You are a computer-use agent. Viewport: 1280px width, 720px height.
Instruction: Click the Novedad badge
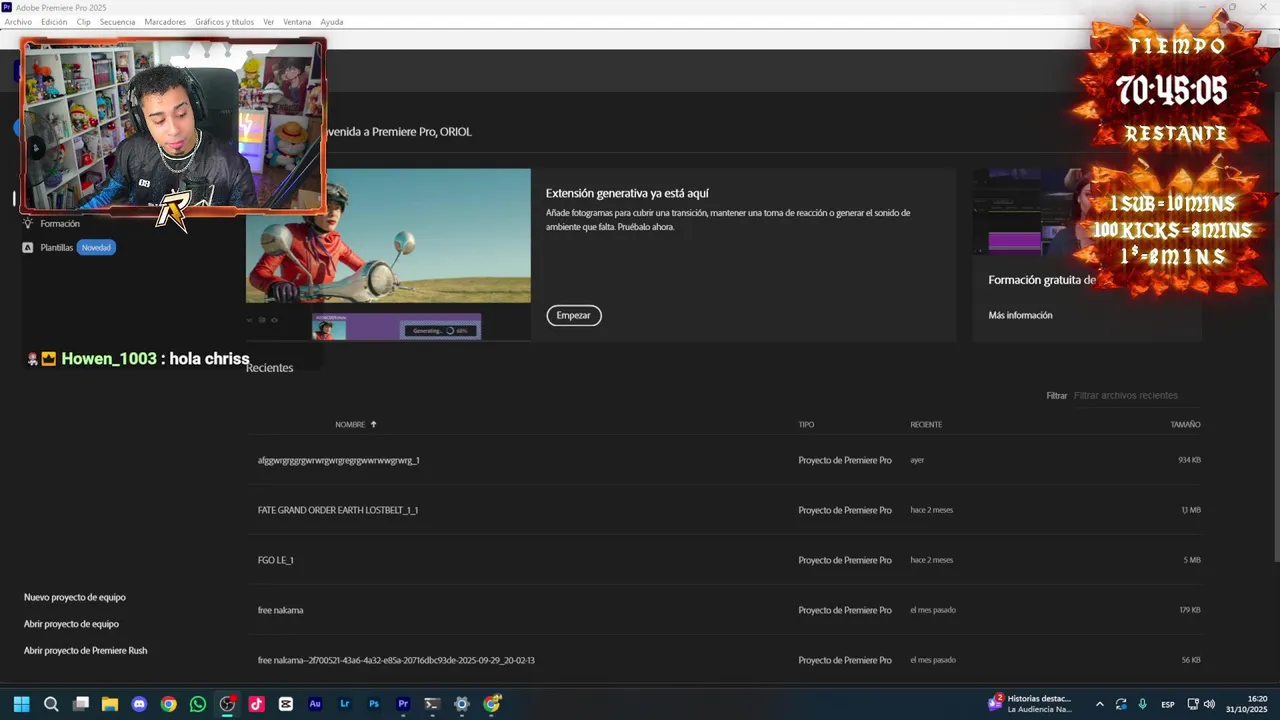96,247
